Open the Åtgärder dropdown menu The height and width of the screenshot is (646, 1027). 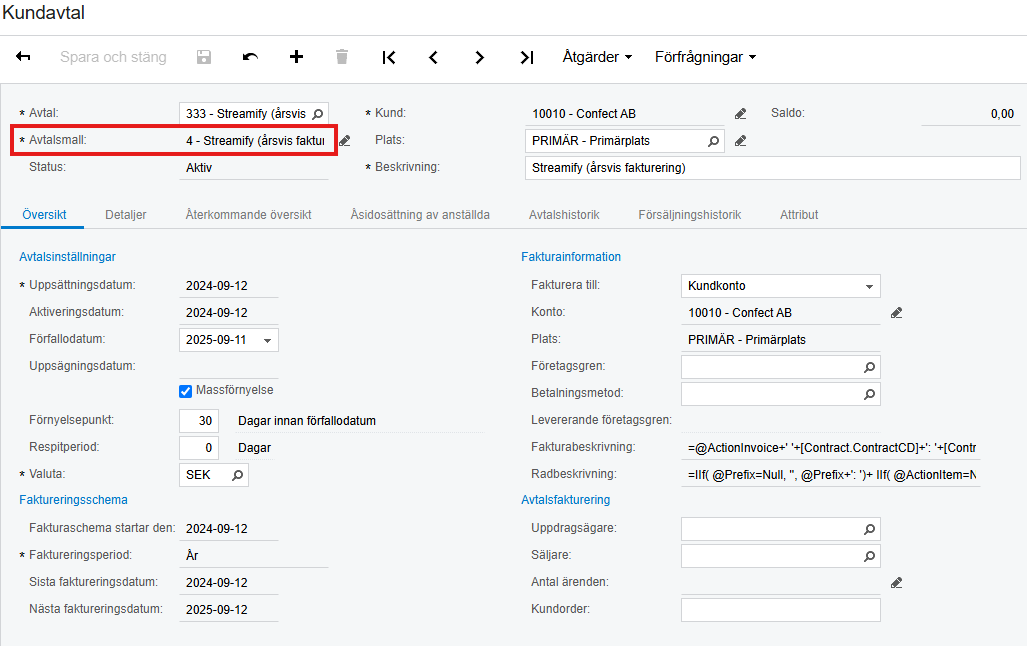click(x=597, y=57)
